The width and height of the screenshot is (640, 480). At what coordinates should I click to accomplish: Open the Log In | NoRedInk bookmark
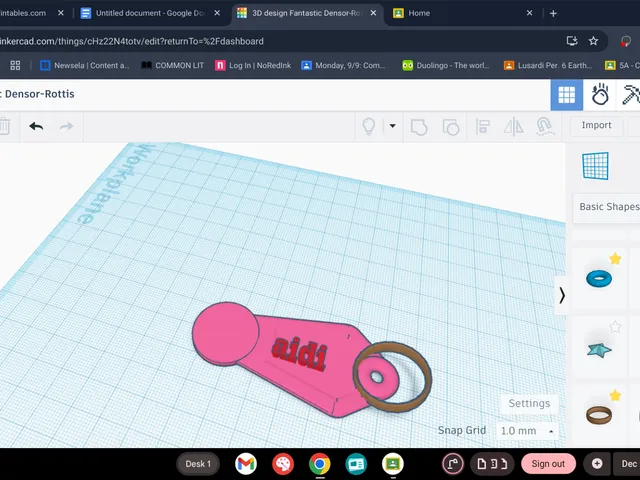point(253,65)
